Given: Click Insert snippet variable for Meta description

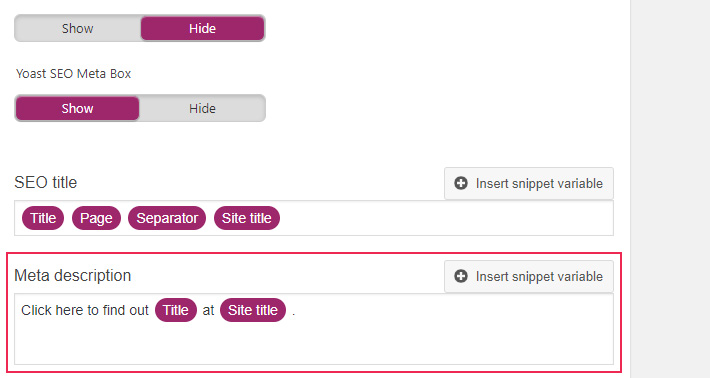Looking at the screenshot, I should (x=529, y=276).
